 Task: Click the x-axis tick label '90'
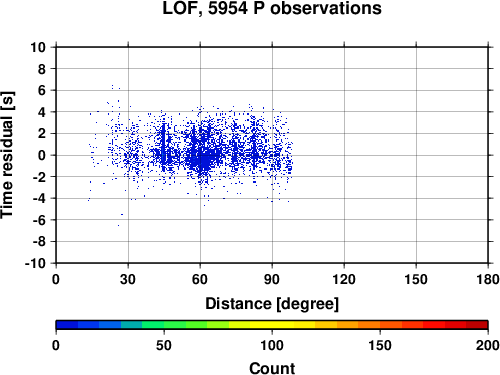(x=272, y=279)
